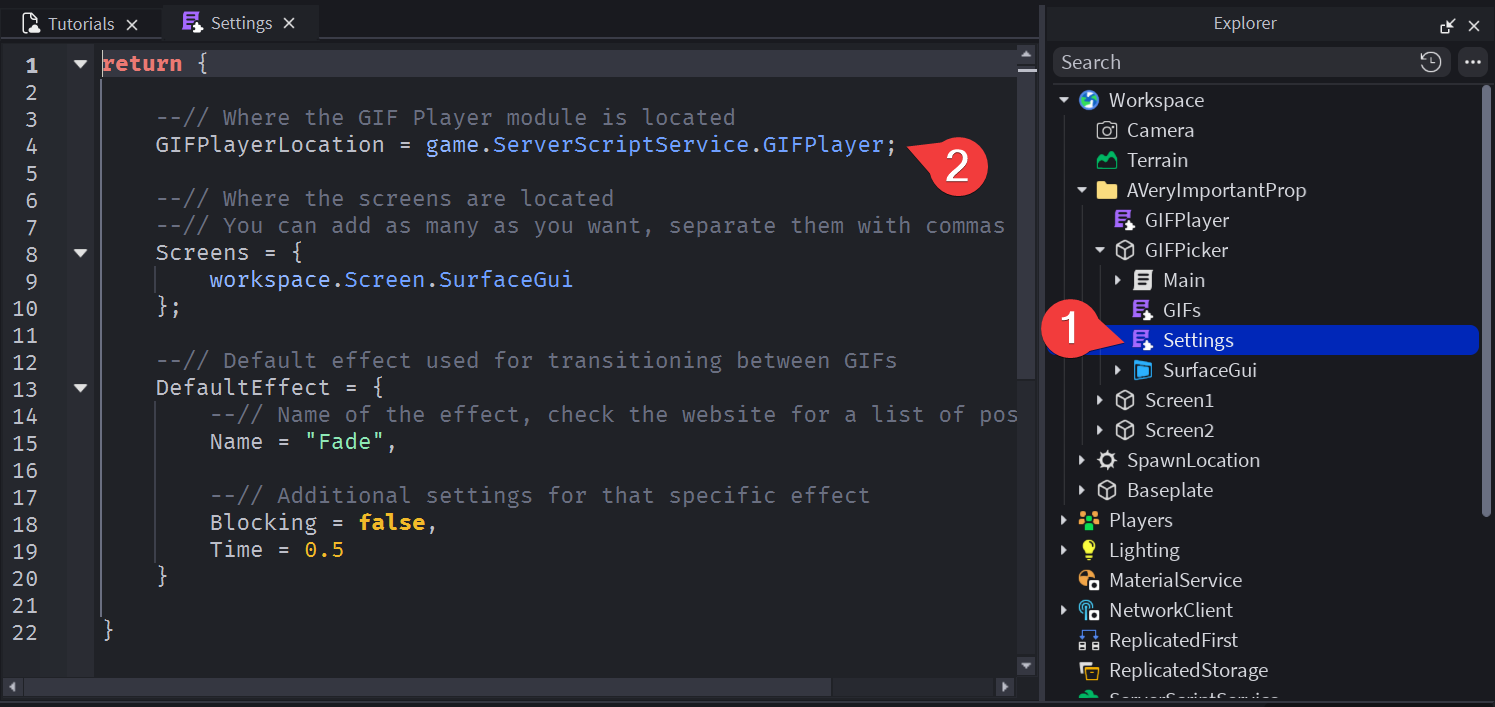This screenshot has height=707, width=1495.
Task: Open search history in Explorer
Action: pyautogui.click(x=1430, y=62)
